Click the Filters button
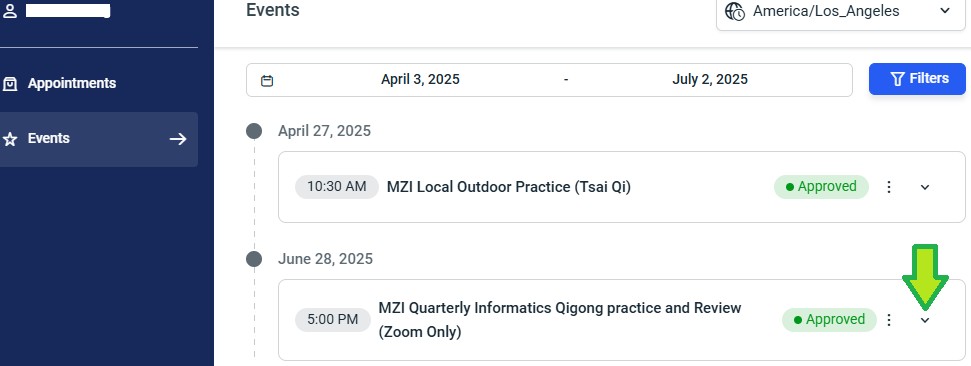971x366 pixels. [x=917, y=79]
